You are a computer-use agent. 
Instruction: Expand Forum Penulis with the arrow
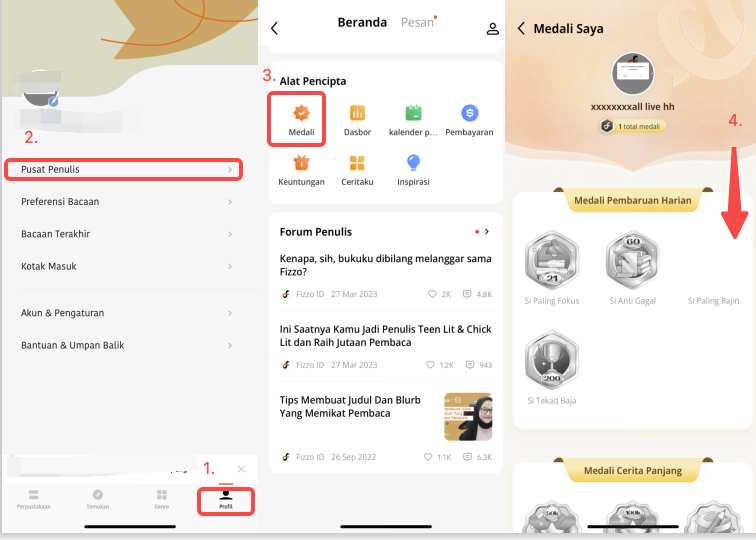[487, 231]
